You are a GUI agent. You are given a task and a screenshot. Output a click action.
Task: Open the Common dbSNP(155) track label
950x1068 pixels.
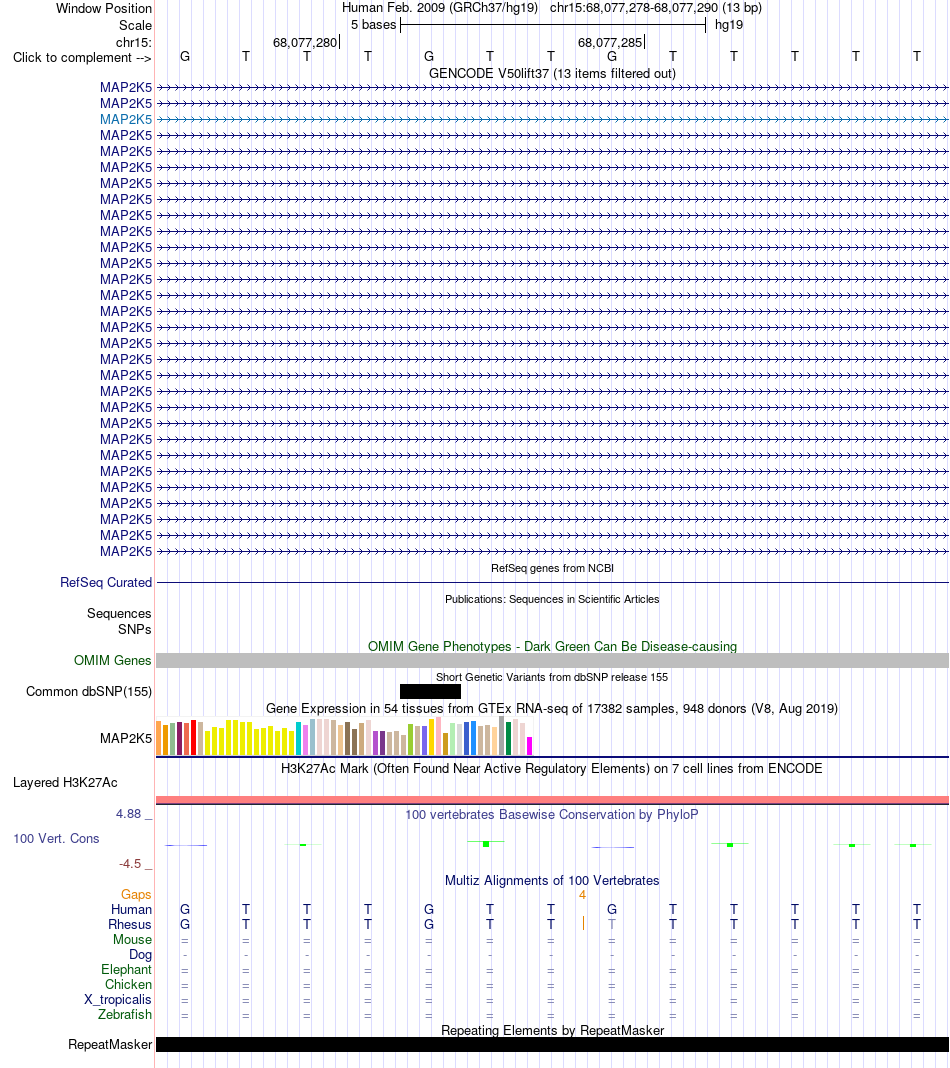pos(89,691)
